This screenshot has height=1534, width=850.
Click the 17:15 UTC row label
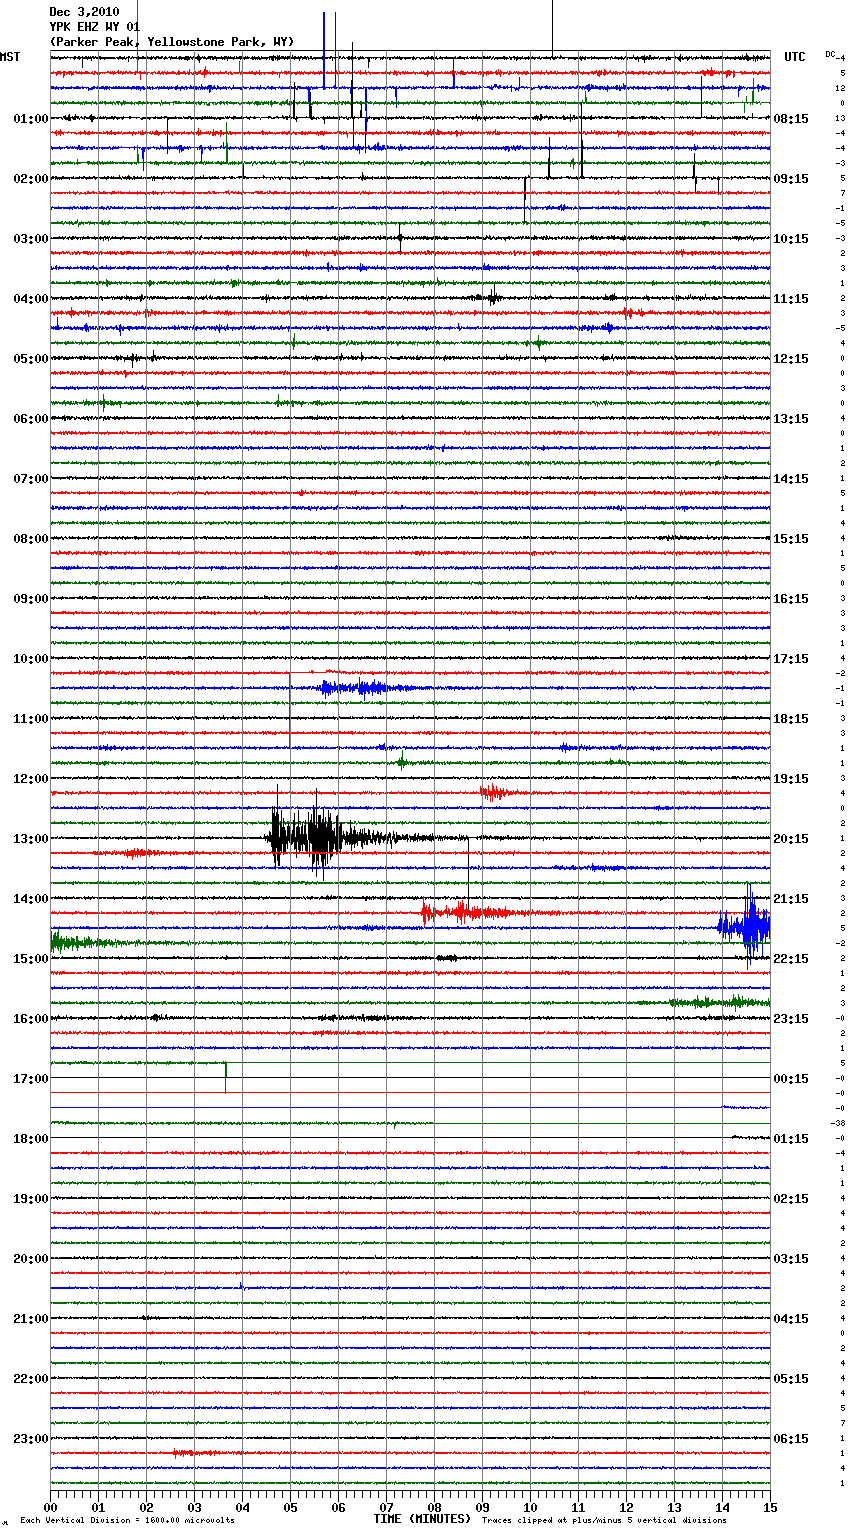pyautogui.click(x=791, y=659)
